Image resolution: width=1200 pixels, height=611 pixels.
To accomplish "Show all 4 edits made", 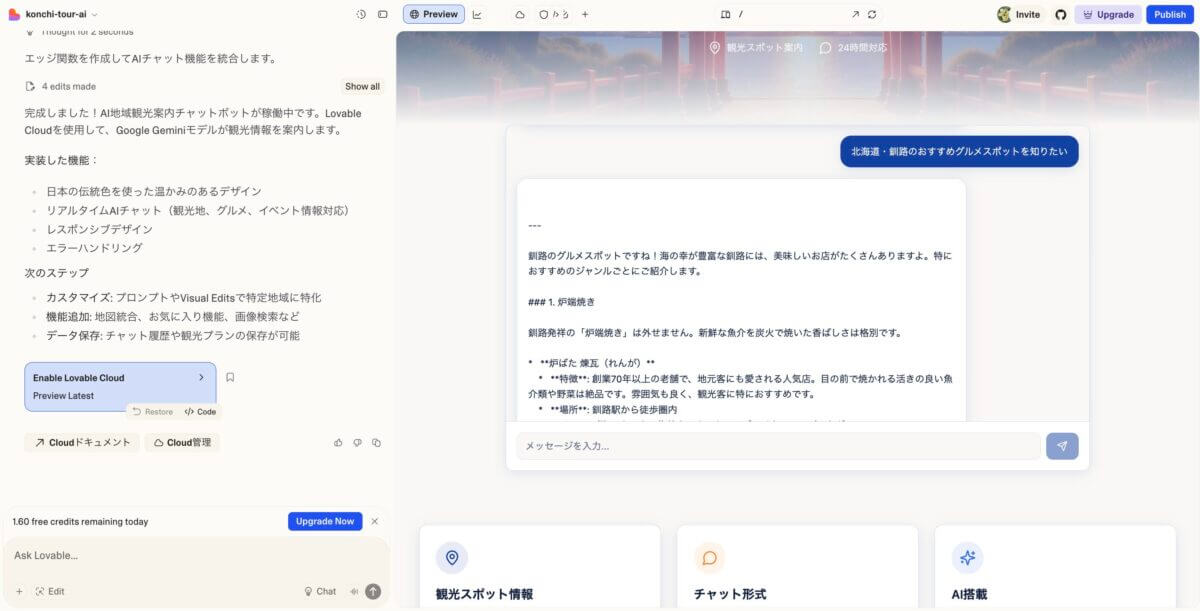I will [362, 86].
